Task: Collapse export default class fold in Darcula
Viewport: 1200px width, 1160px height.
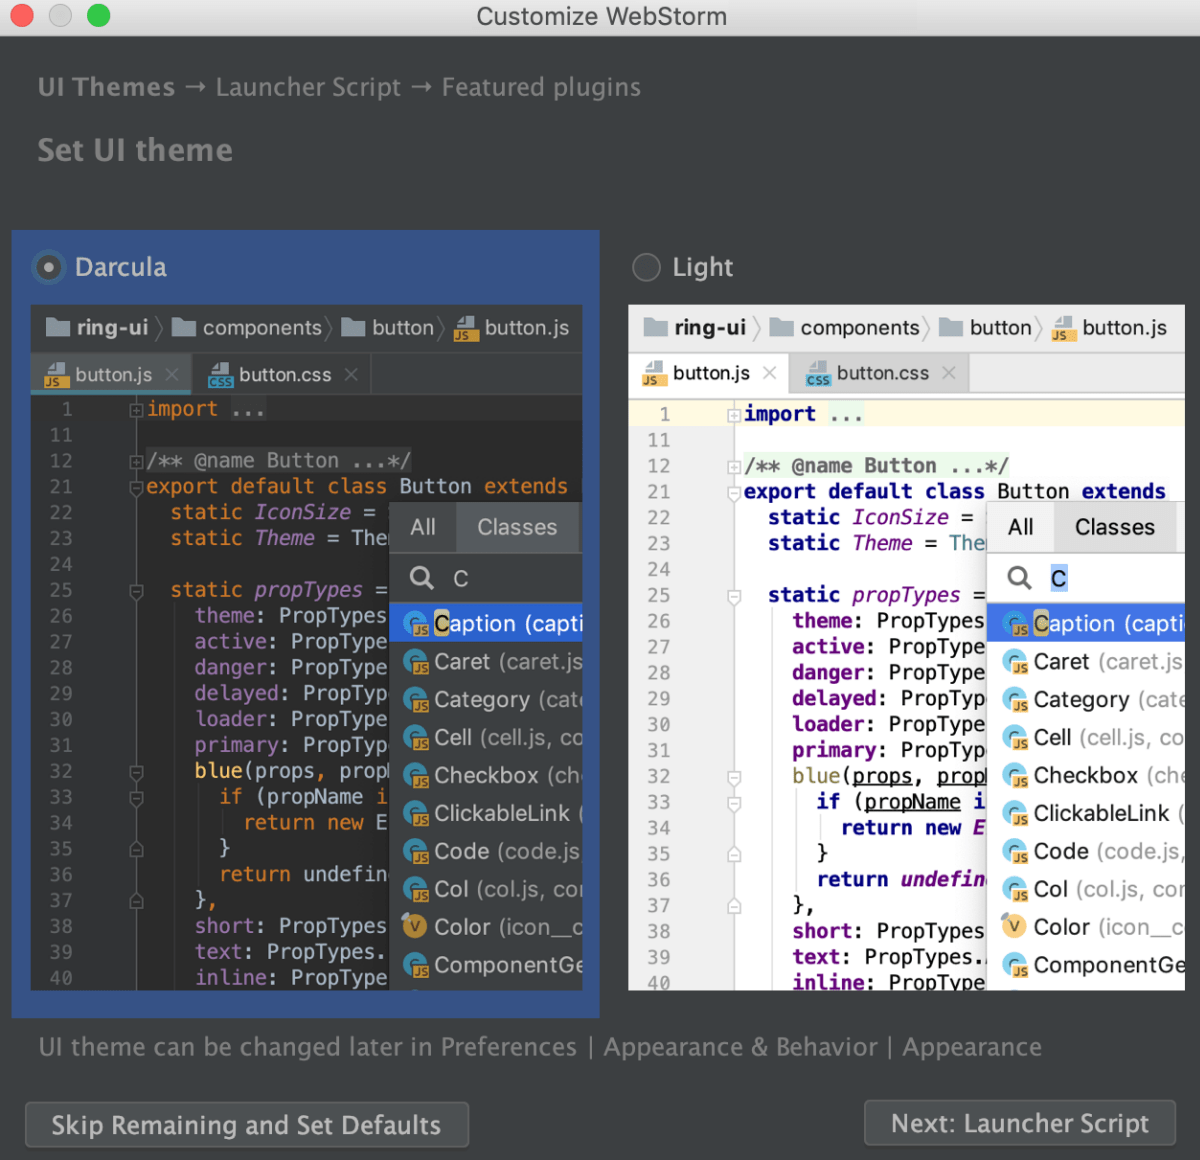Action: (135, 488)
